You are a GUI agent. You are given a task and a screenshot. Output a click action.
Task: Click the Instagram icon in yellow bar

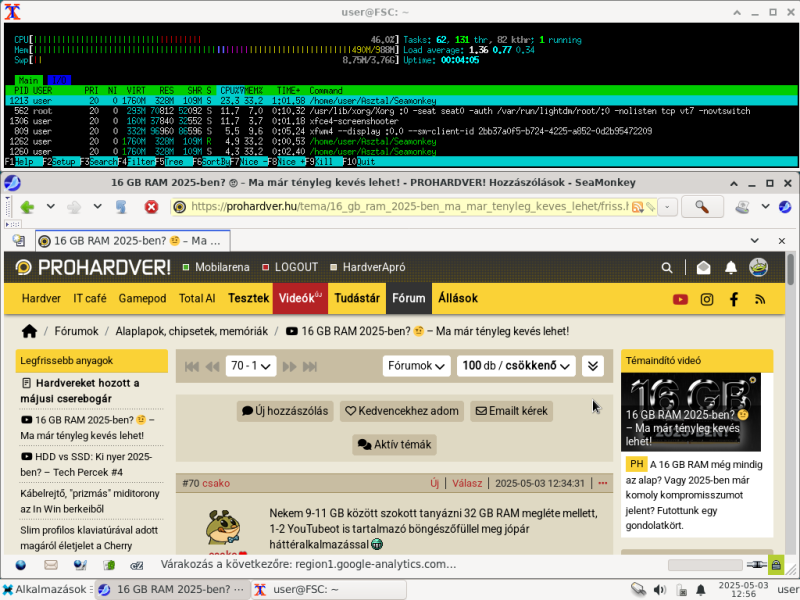click(x=707, y=299)
